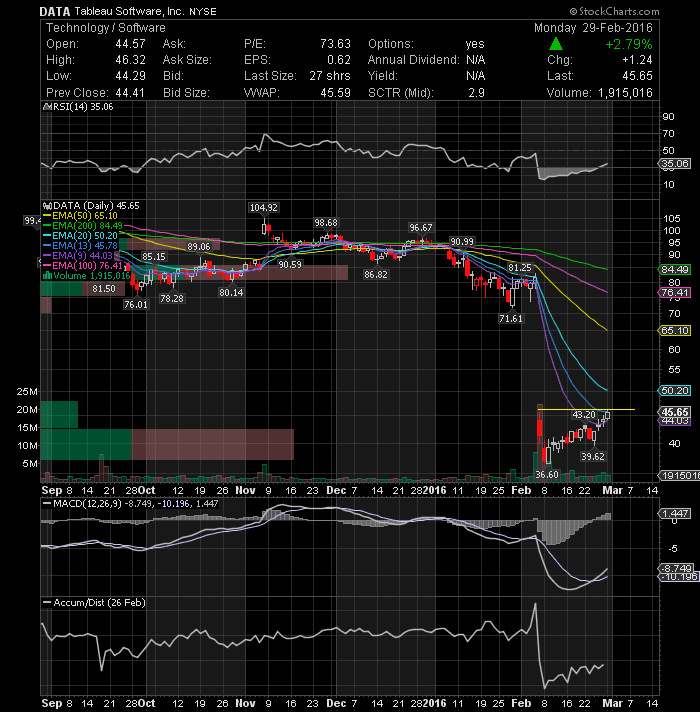This screenshot has width=700, height=712.
Task: Click the 104.92 price high label
Action: pos(263,208)
